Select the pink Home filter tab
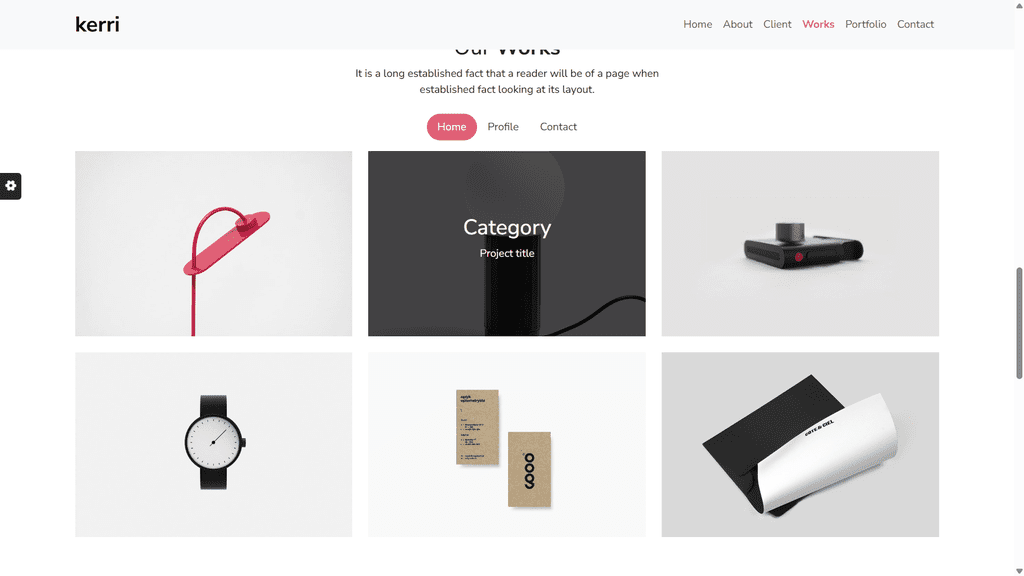The image size is (1024, 576). point(452,127)
